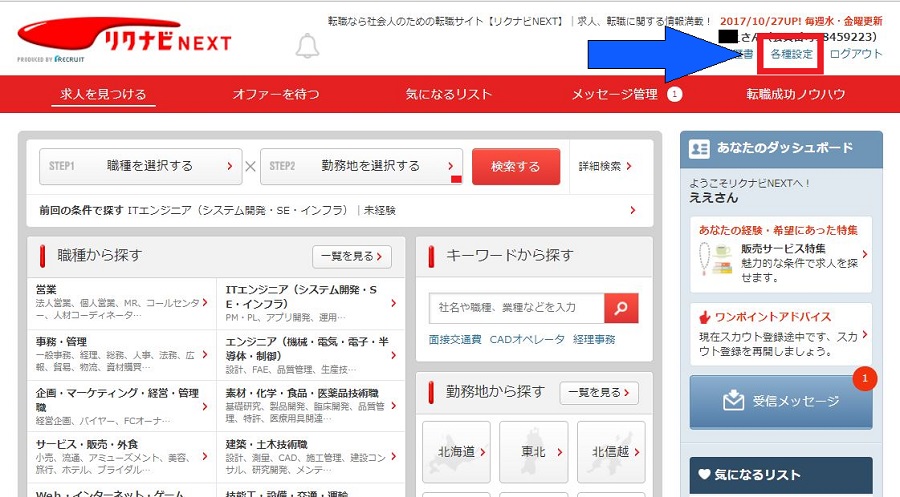This screenshot has height=497, width=900.
Task: Click the thumbs-up icon beside ワンポイントアドバイス
Action: [704, 317]
